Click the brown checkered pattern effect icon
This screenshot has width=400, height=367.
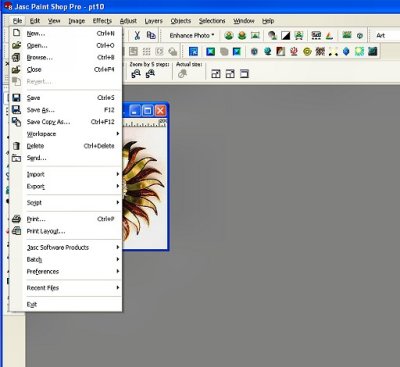320,51
